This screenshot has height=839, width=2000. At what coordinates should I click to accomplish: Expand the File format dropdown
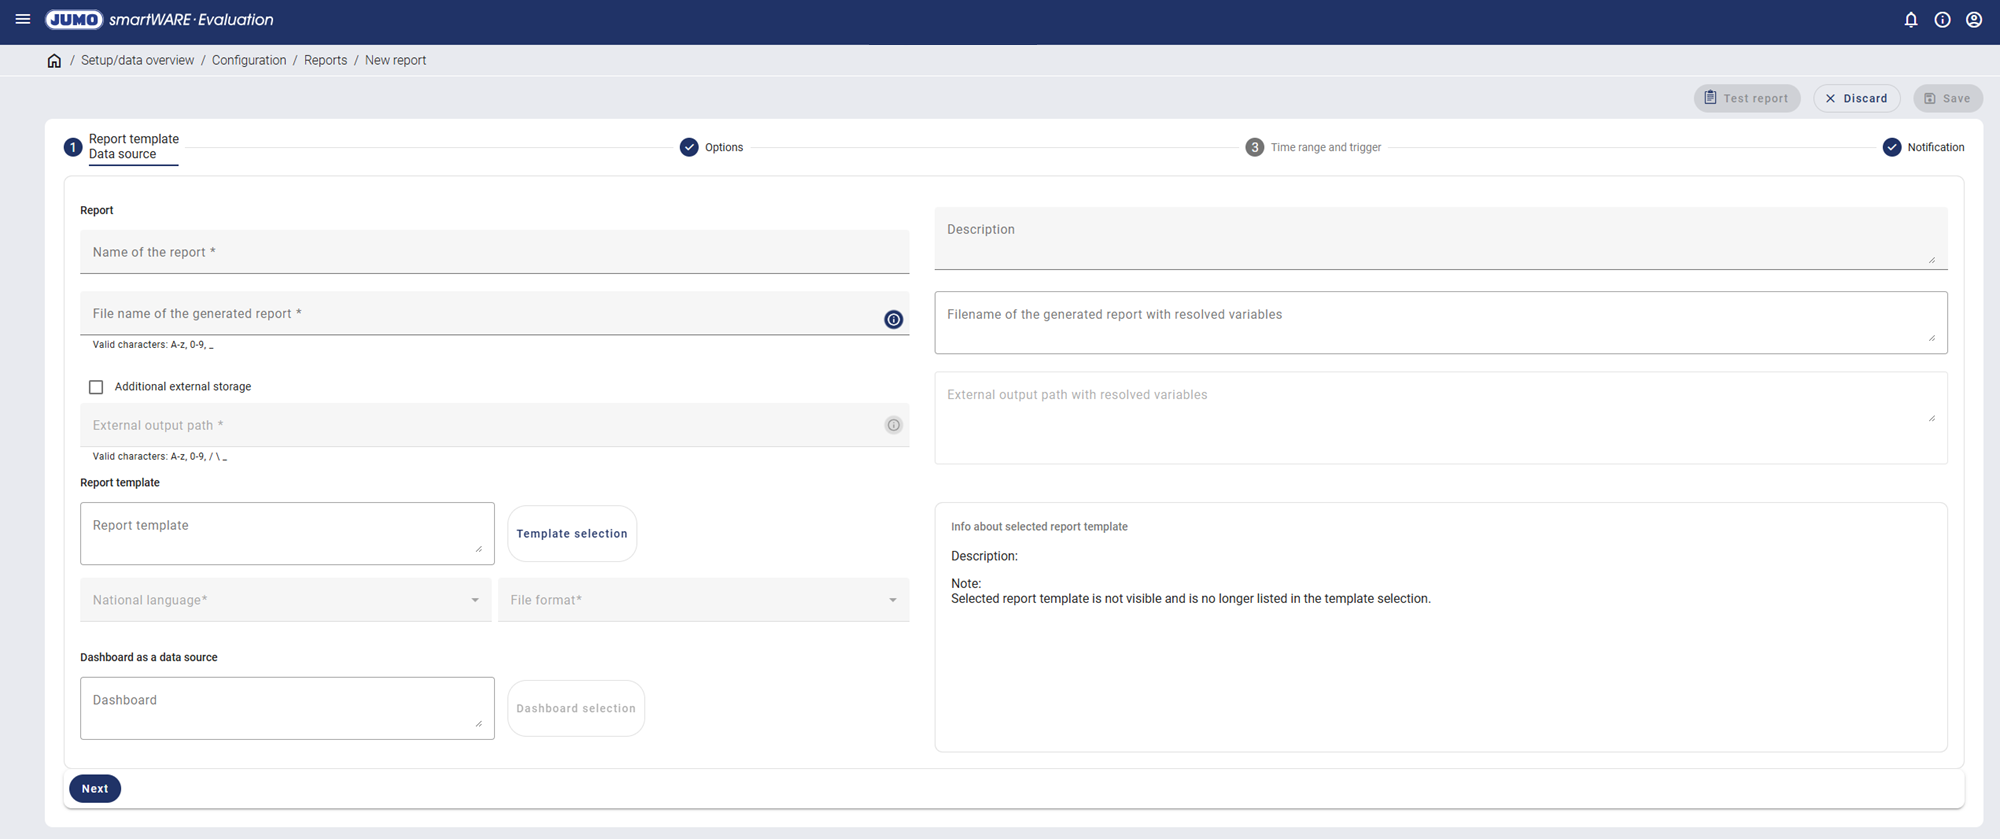(x=703, y=600)
